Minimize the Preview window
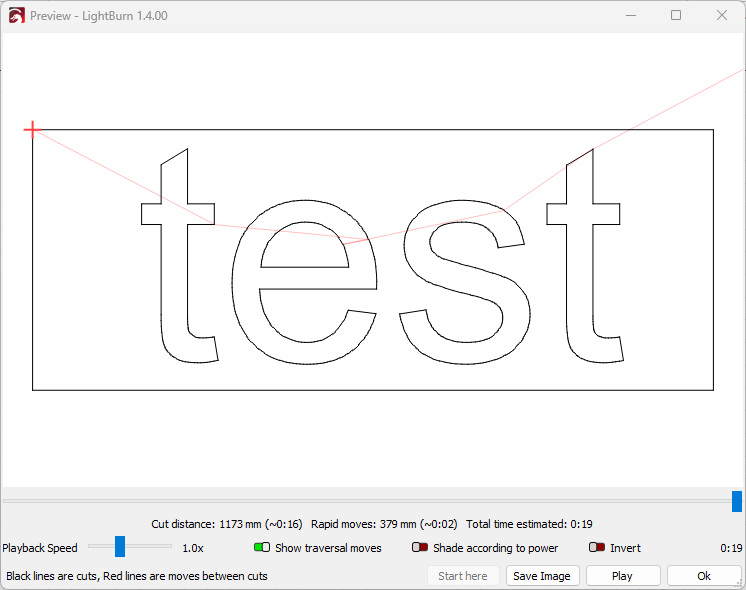 coord(631,15)
